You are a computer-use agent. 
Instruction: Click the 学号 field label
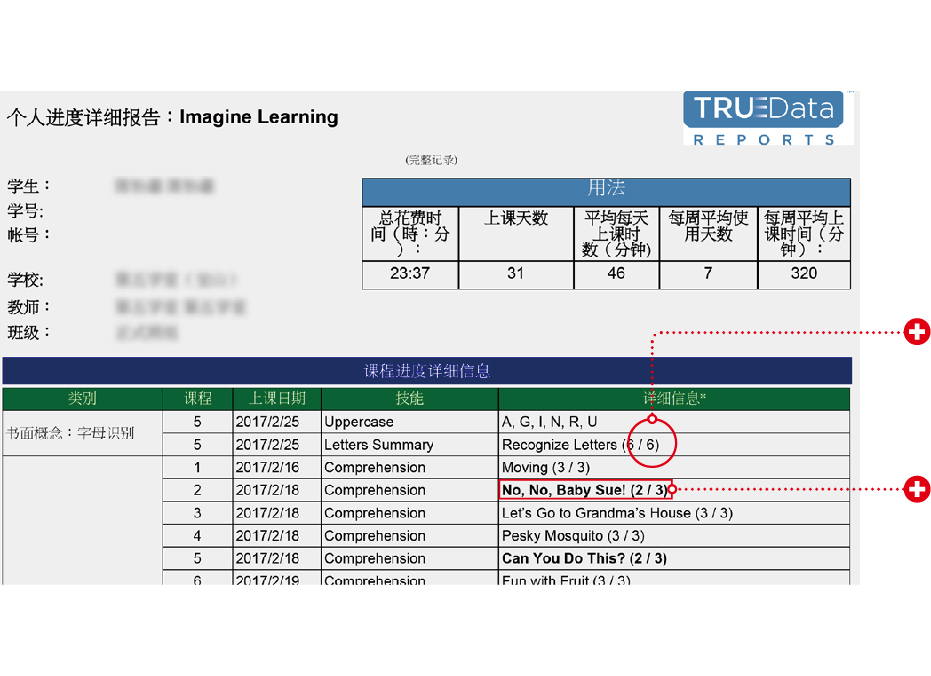tap(26, 211)
